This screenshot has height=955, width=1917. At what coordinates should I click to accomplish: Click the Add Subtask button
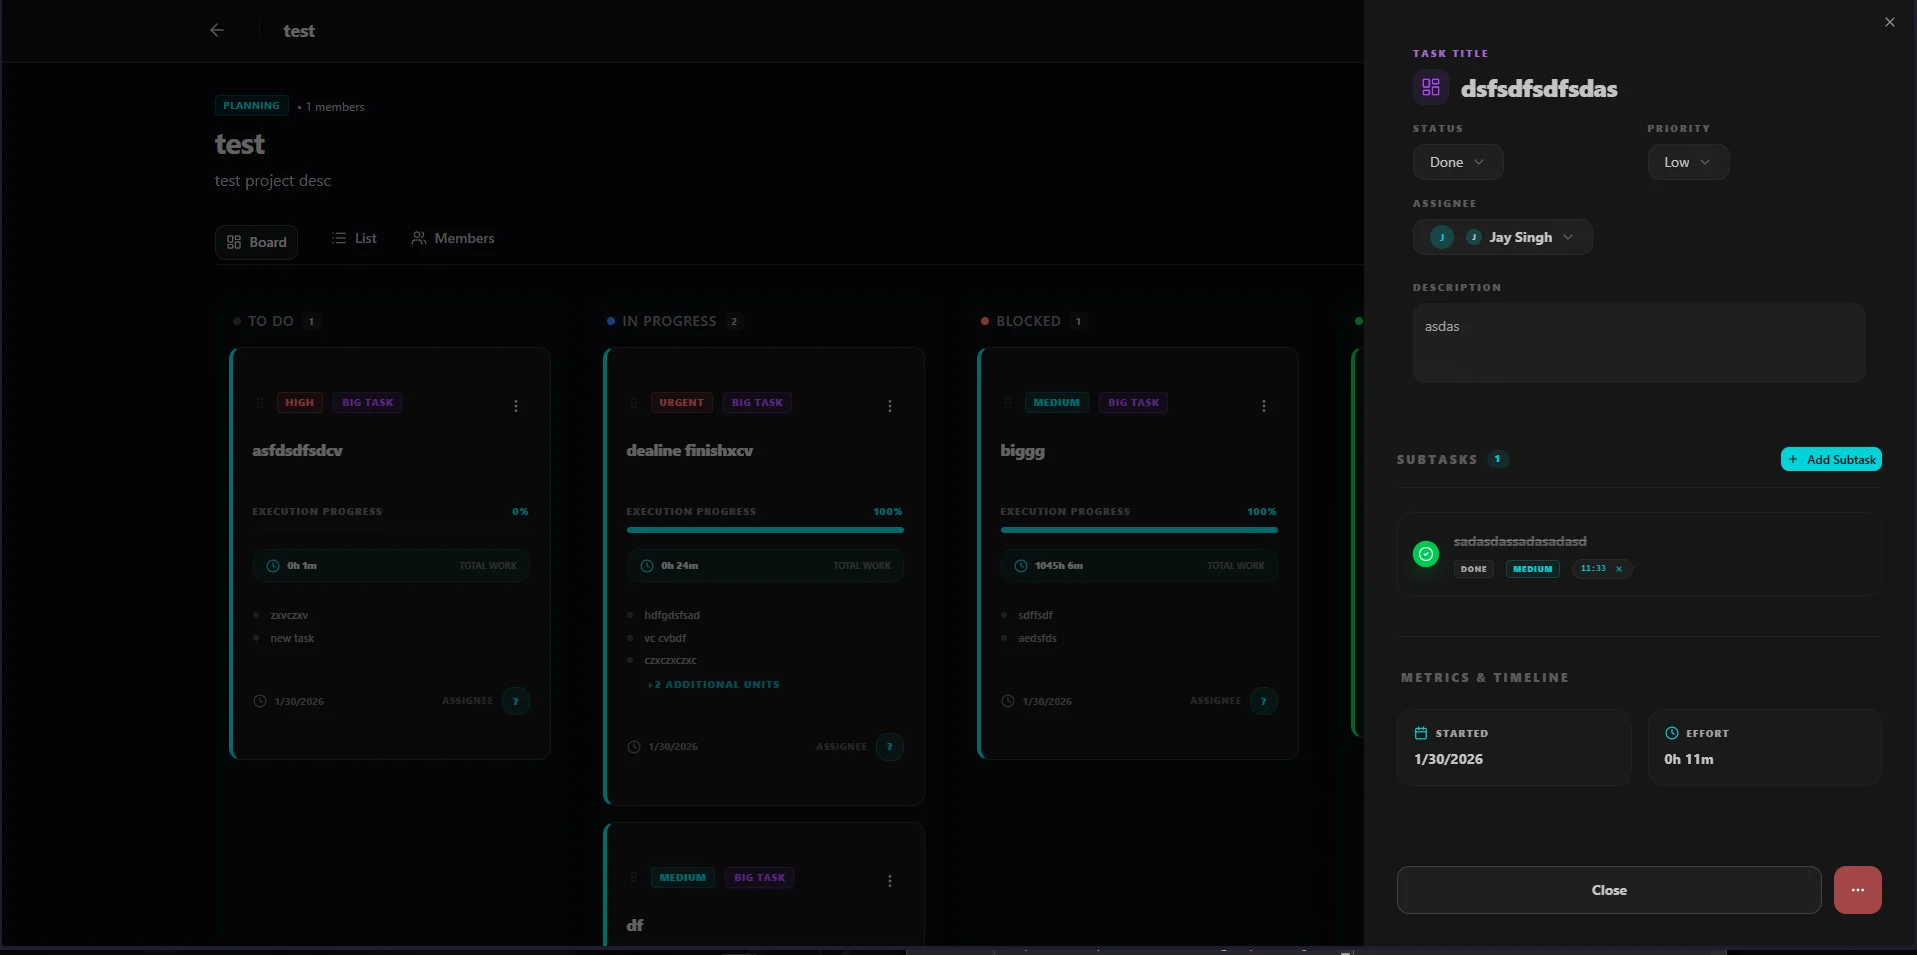click(x=1831, y=459)
